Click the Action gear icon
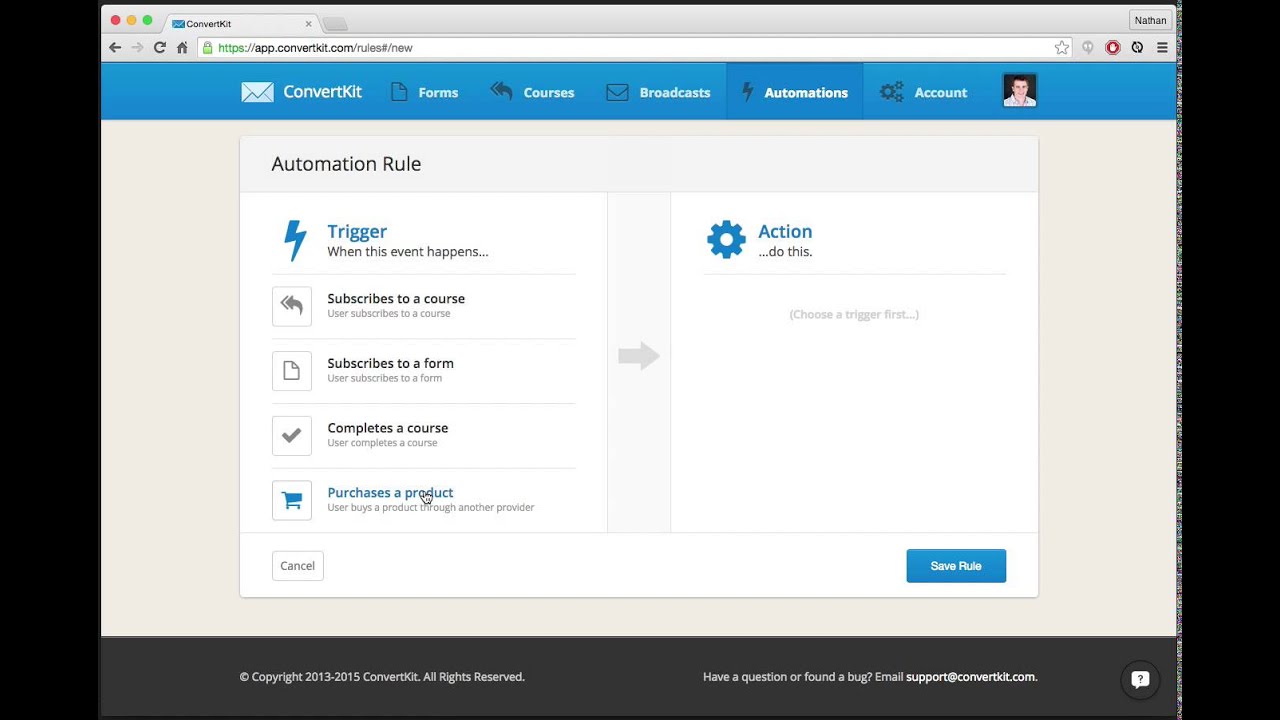Image resolution: width=1280 pixels, height=720 pixels. click(x=726, y=240)
